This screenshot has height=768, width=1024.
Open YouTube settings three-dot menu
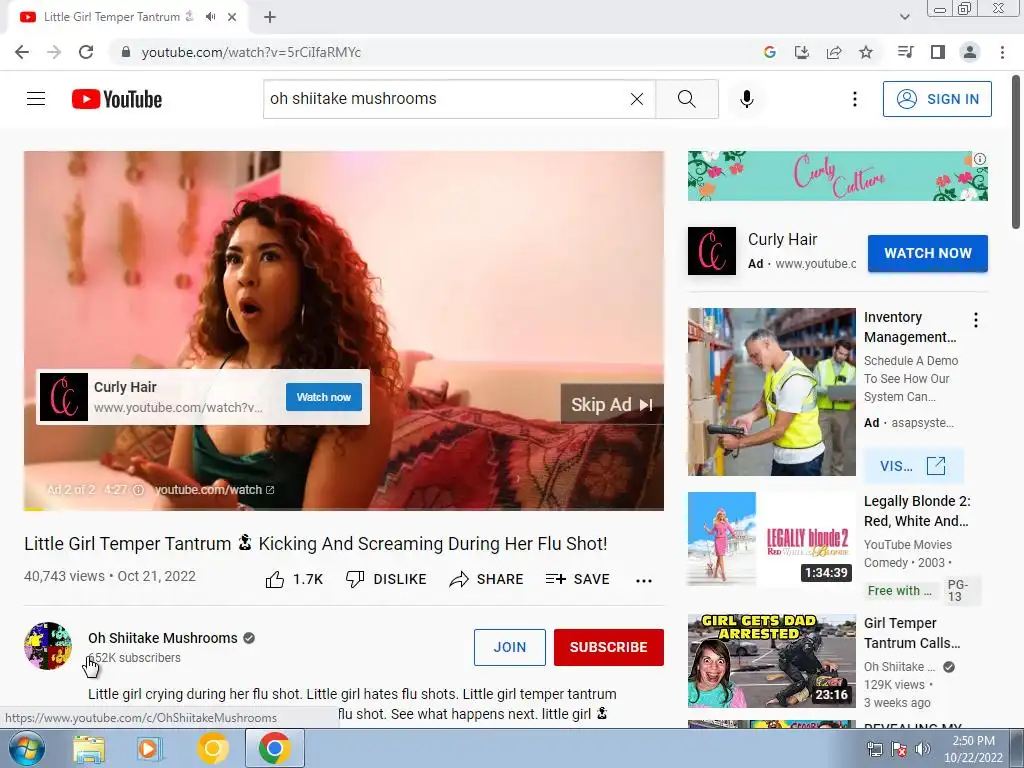tap(854, 99)
